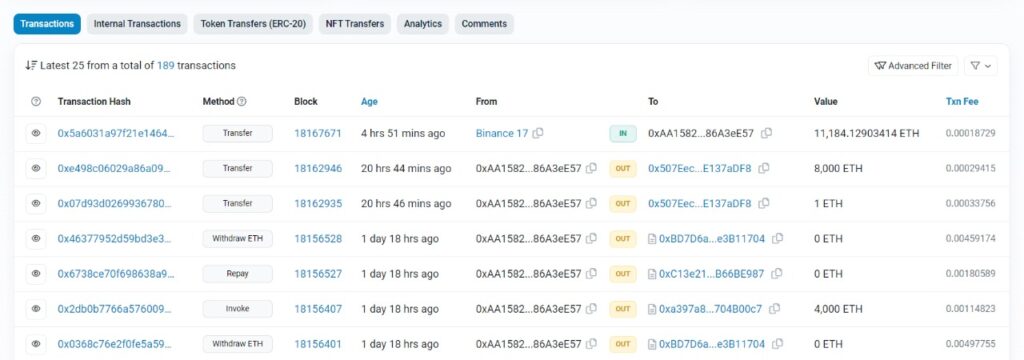Select the 4 hrs 51 mins ago age
The height and width of the screenshot is (360, 1024).
pos(403,133)
